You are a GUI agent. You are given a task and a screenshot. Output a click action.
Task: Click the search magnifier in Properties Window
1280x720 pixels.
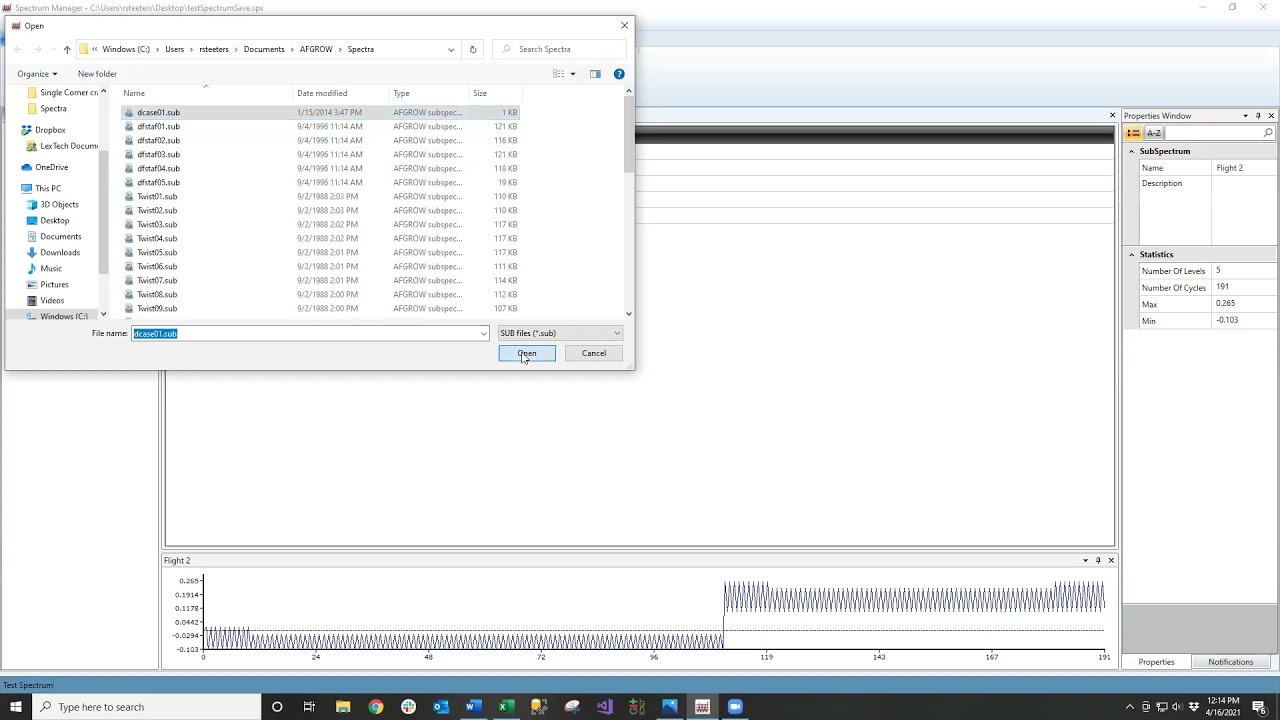pos(1268,133)
